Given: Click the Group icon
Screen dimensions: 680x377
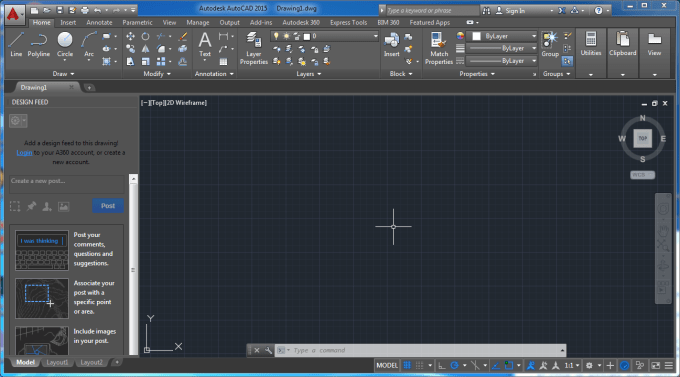Looking at the screenshot, I should point(550,44).
